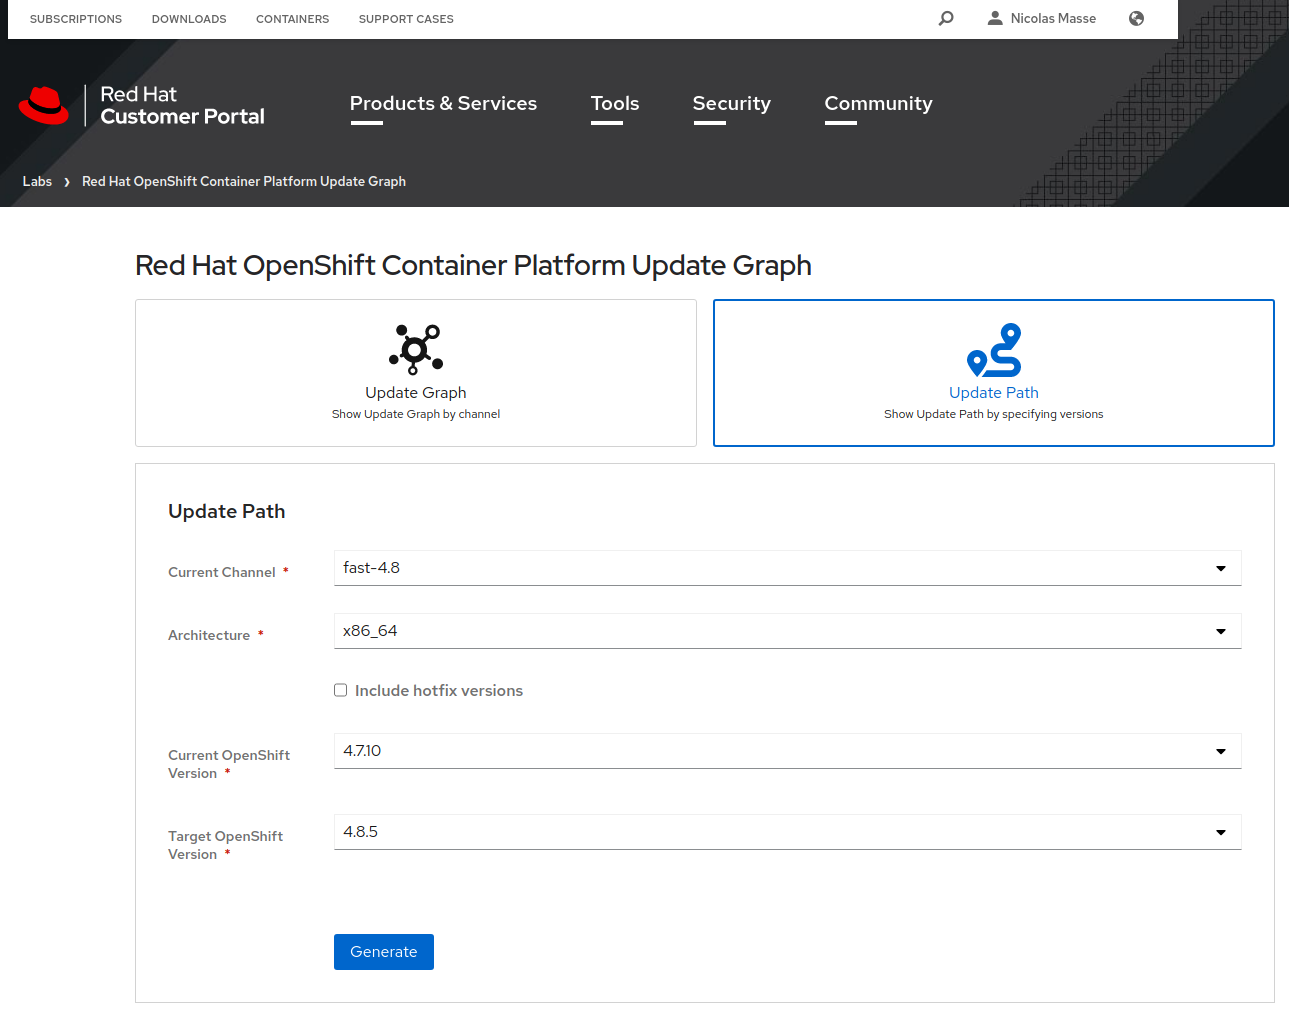Click the breadcrumb chevron separator
This screenshot has height=1011, width=1289.
(67, 182)
